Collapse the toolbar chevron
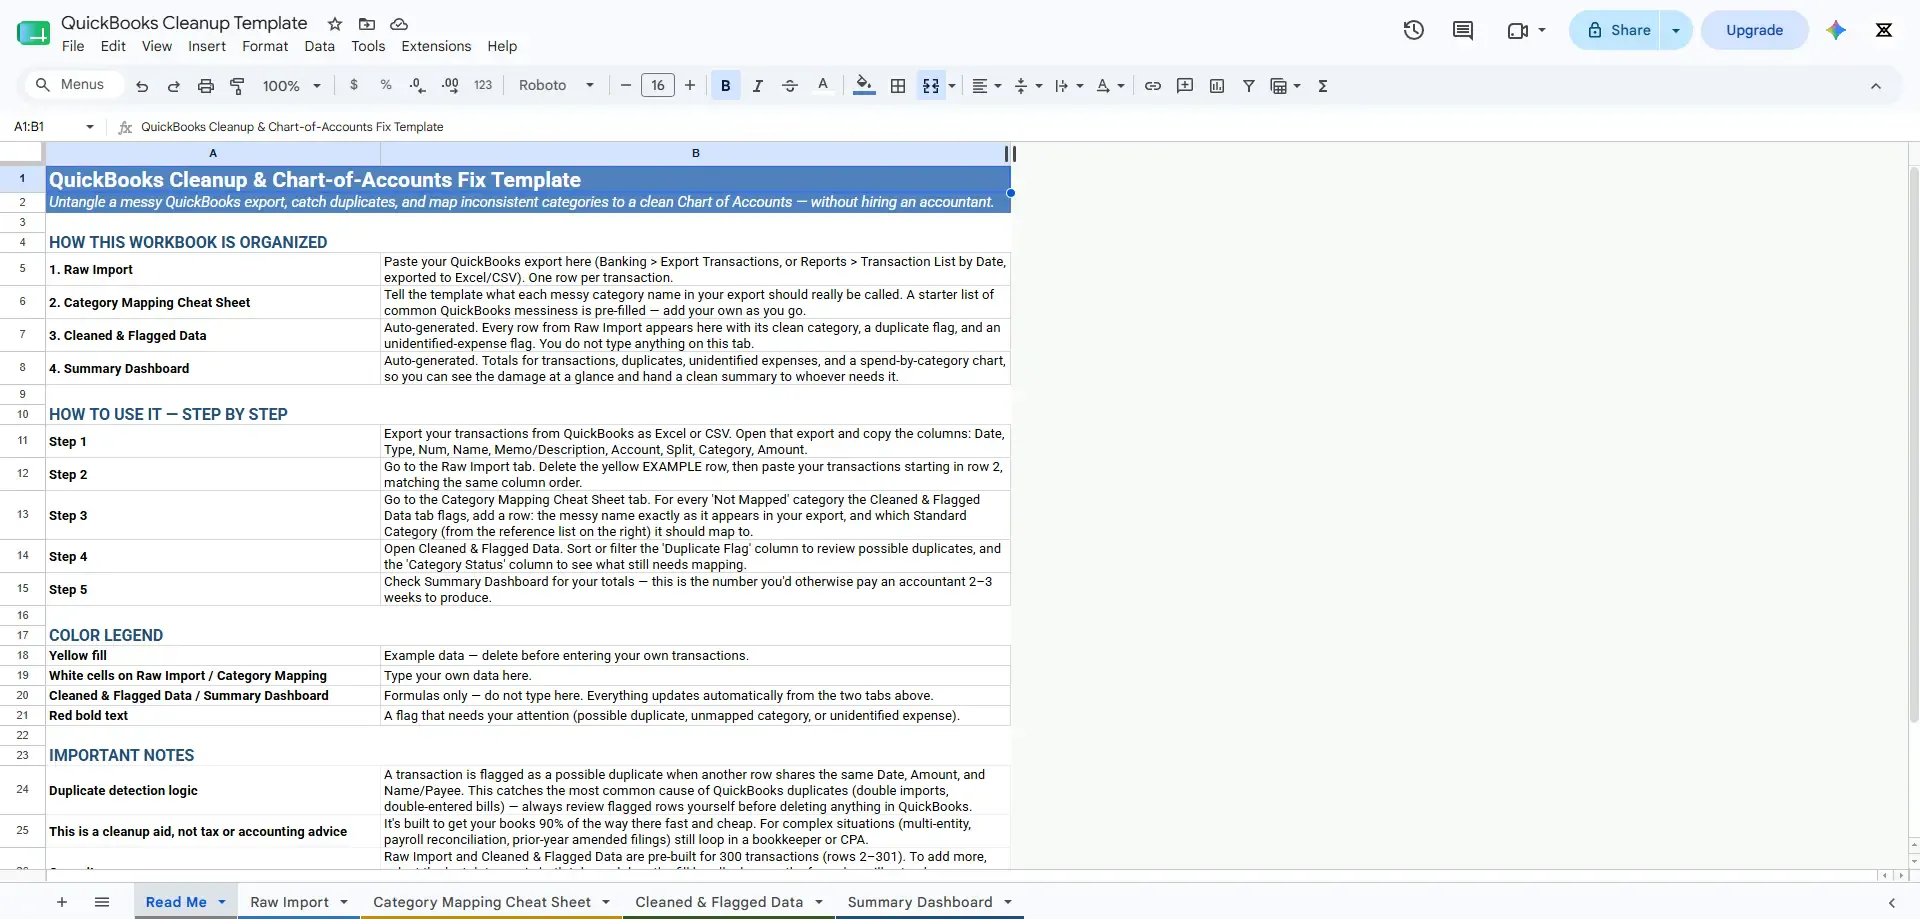Viewport: 1920px width, 919px height. [1876, 86]
